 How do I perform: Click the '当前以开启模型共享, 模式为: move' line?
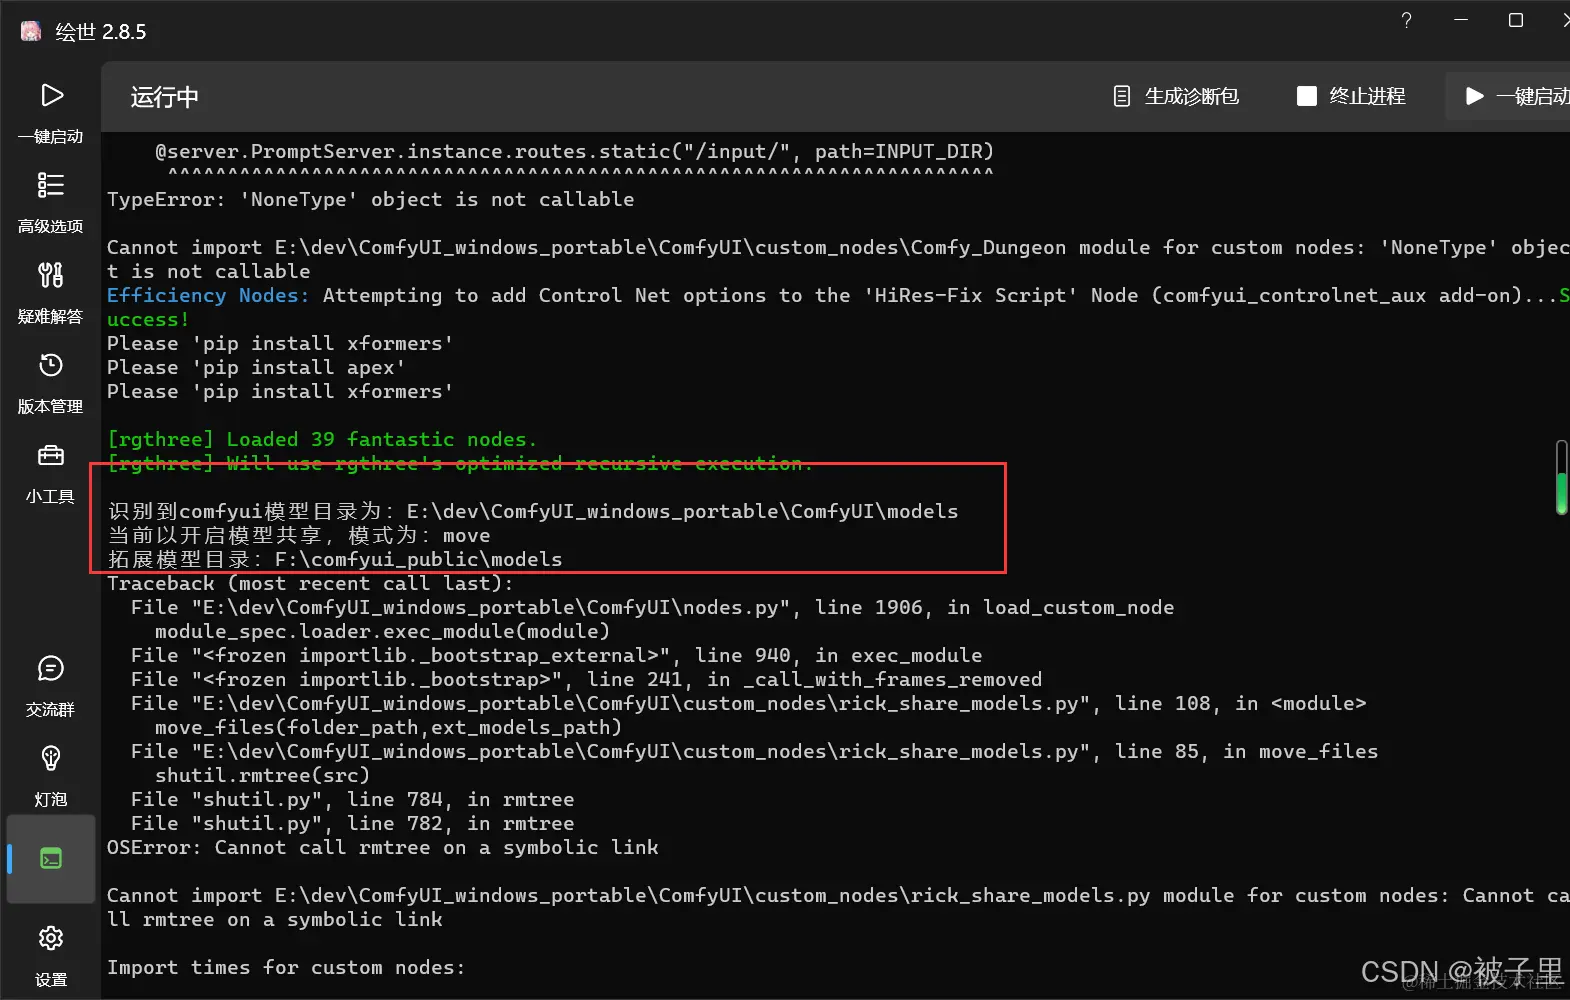(299, 535)
